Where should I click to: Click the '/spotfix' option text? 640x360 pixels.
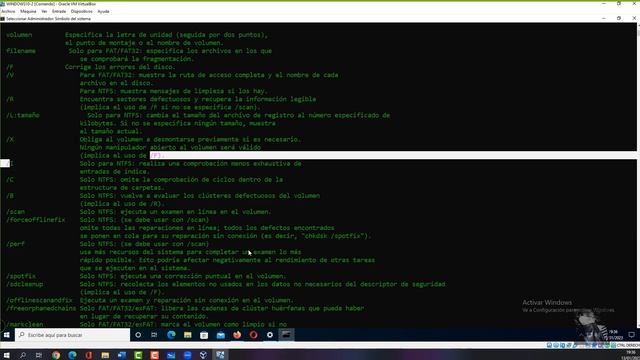[x=21, y=276]
